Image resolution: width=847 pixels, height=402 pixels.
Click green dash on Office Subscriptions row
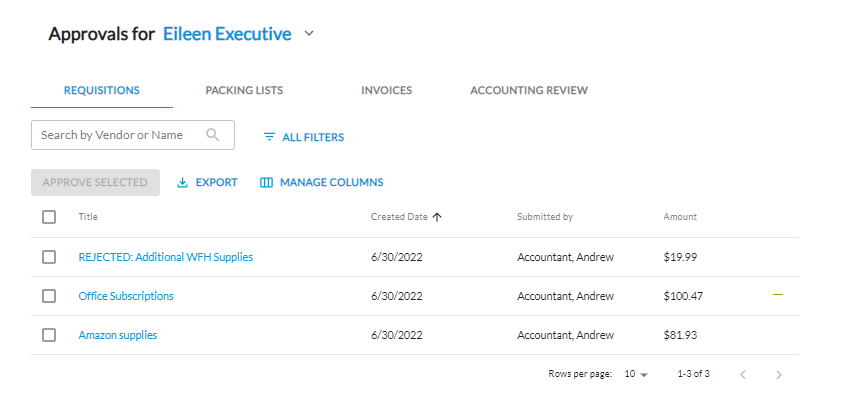(778, 295)
